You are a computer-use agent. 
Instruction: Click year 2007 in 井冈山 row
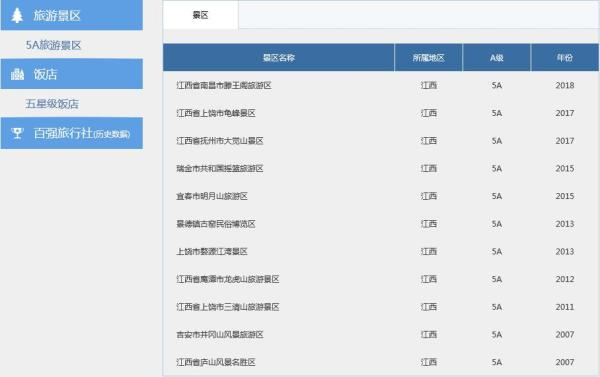pyautogui.click(x=565, y=335)
